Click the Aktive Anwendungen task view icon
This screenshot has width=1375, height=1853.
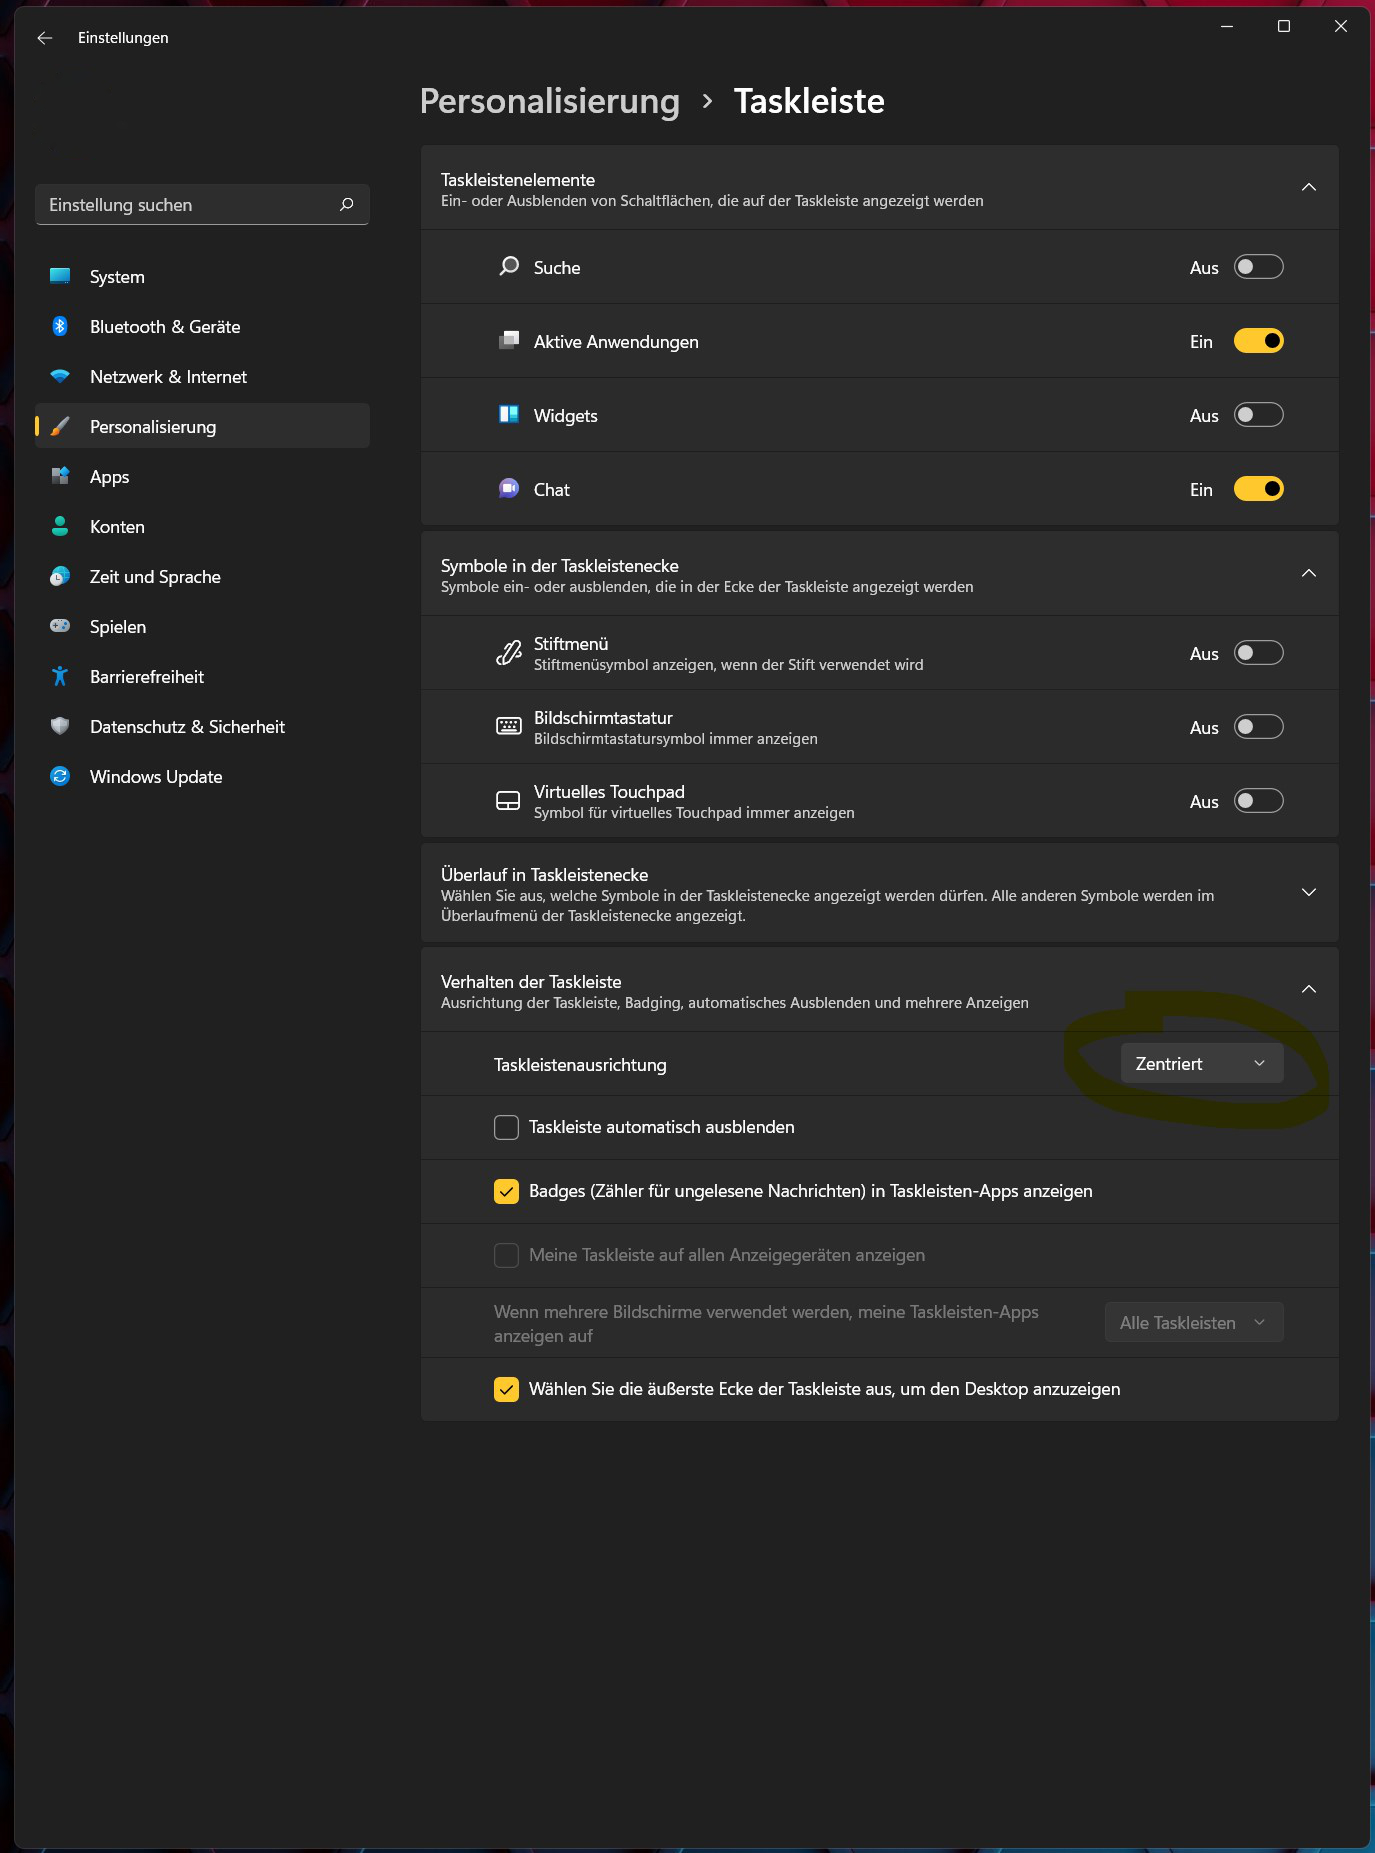point(509,341)
